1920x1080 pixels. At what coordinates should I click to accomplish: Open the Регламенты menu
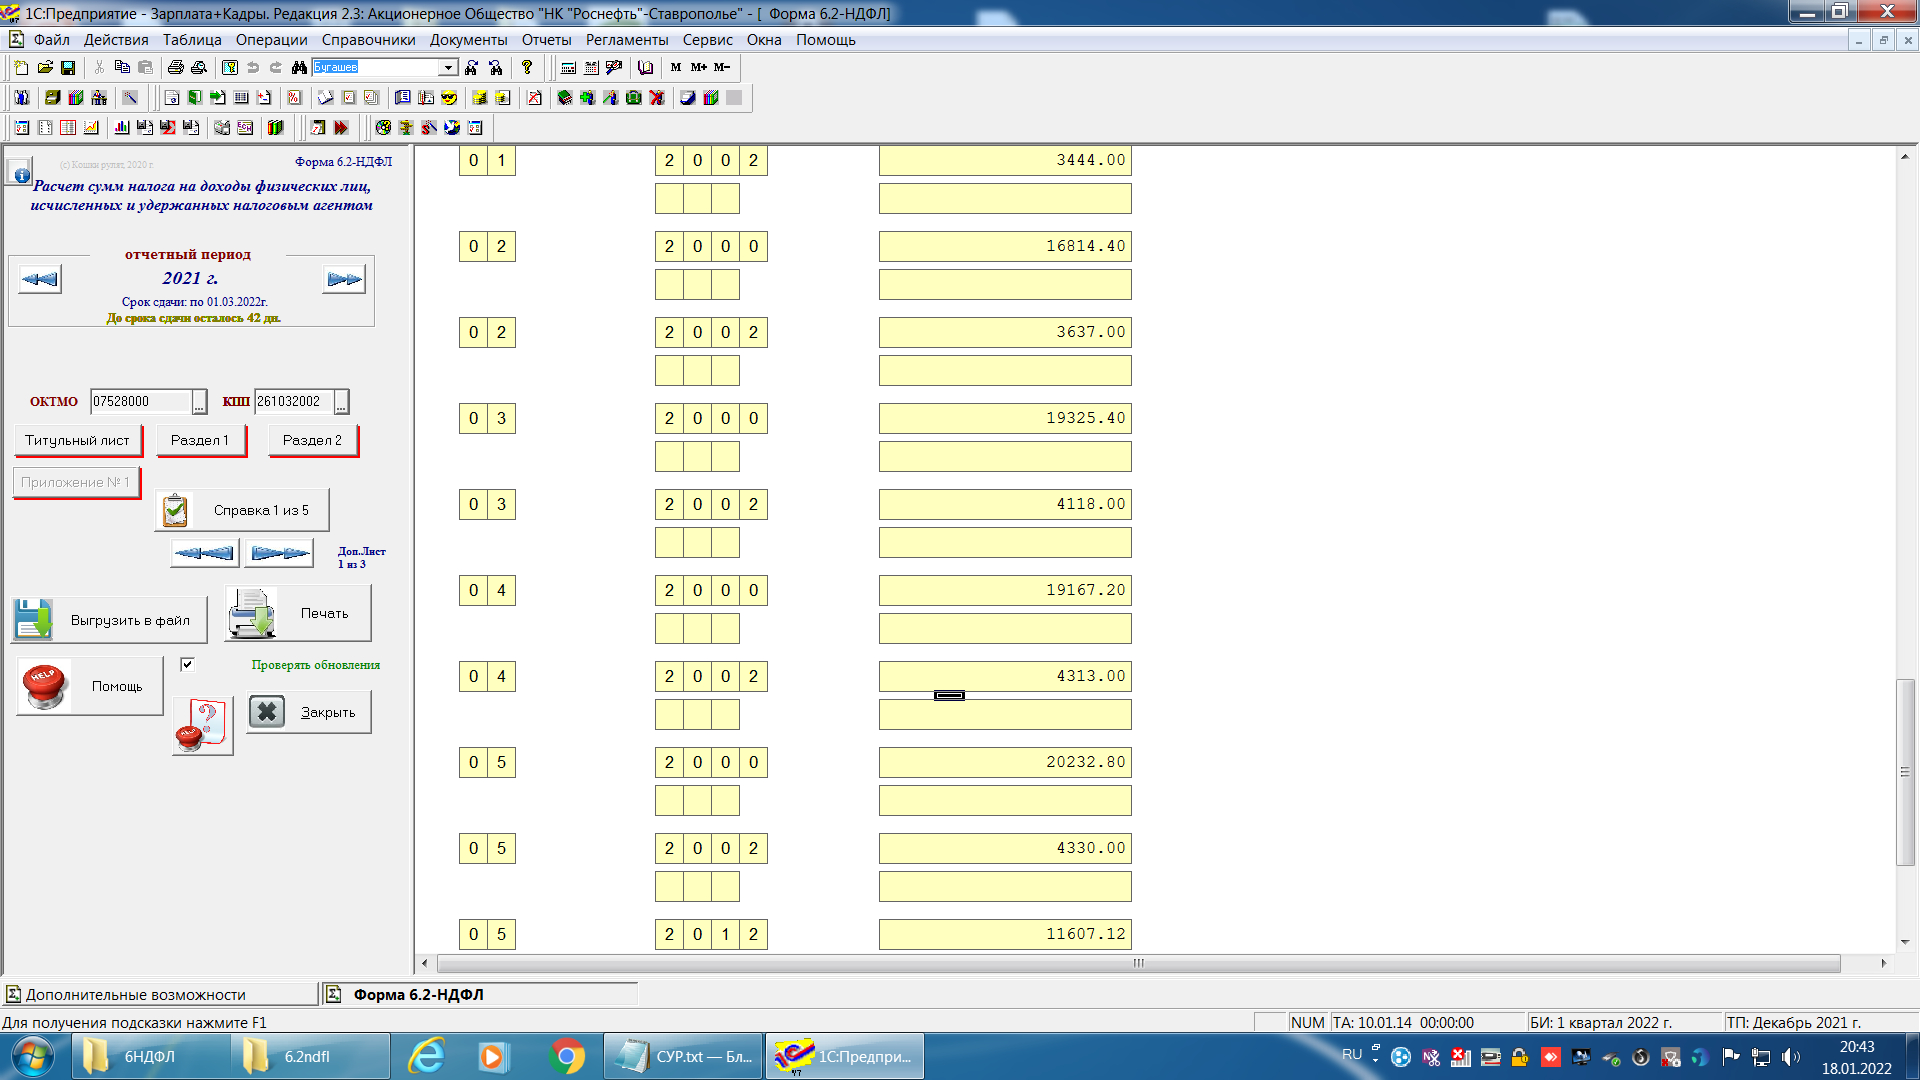(x=627, y=40)
